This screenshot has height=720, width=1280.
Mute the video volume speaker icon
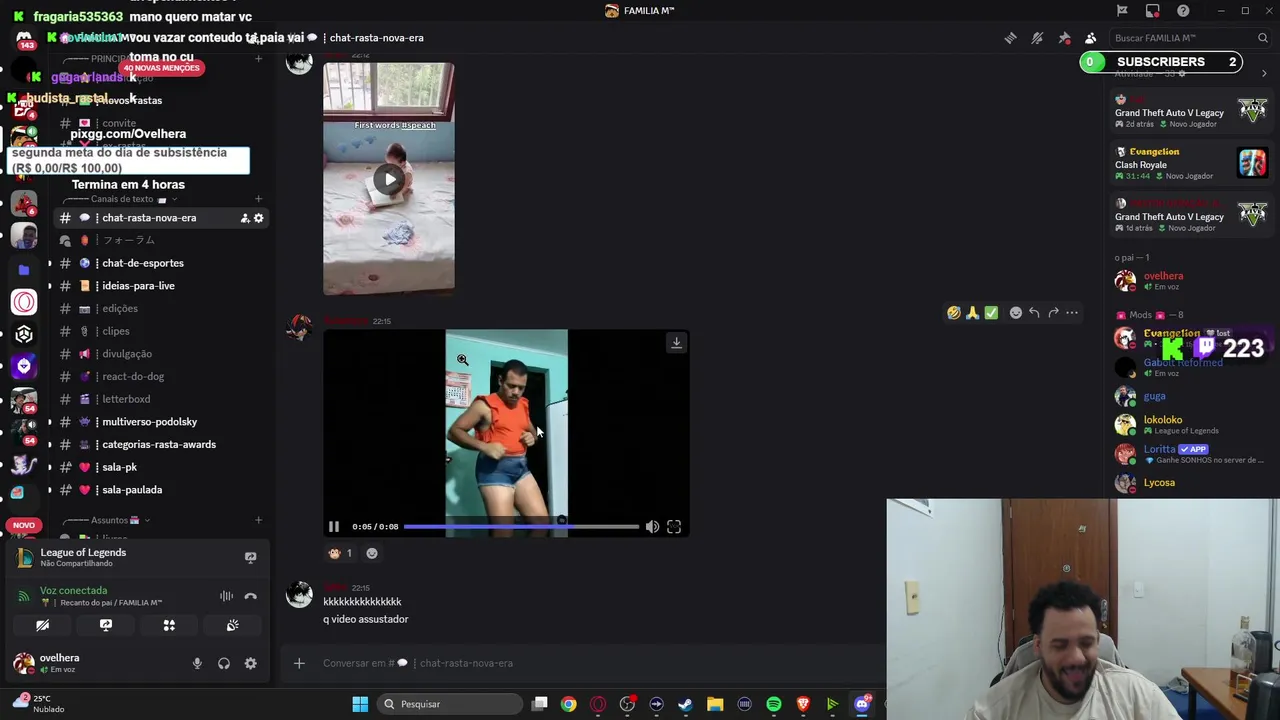click(x=652, y=527)
